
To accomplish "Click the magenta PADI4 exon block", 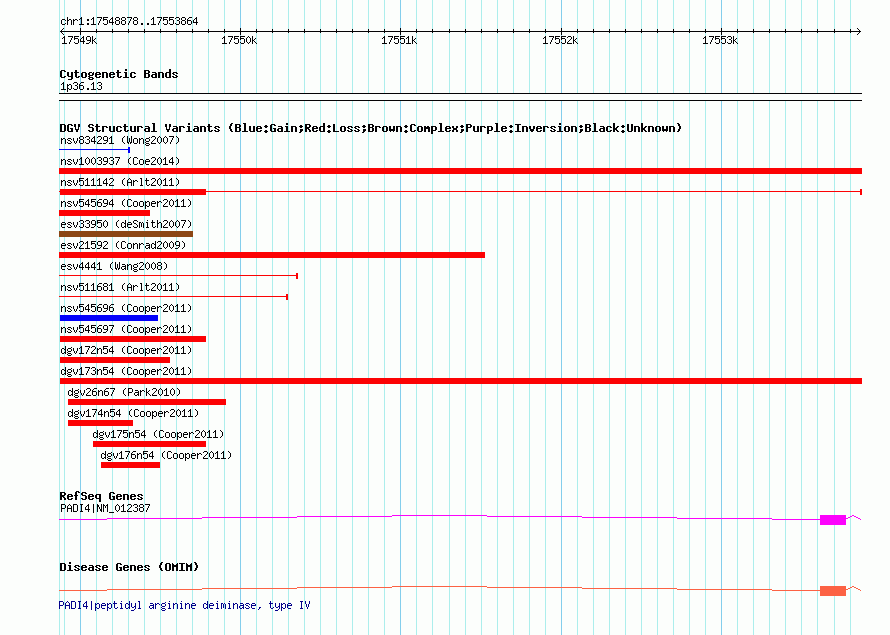I will [x=833, y=520].
